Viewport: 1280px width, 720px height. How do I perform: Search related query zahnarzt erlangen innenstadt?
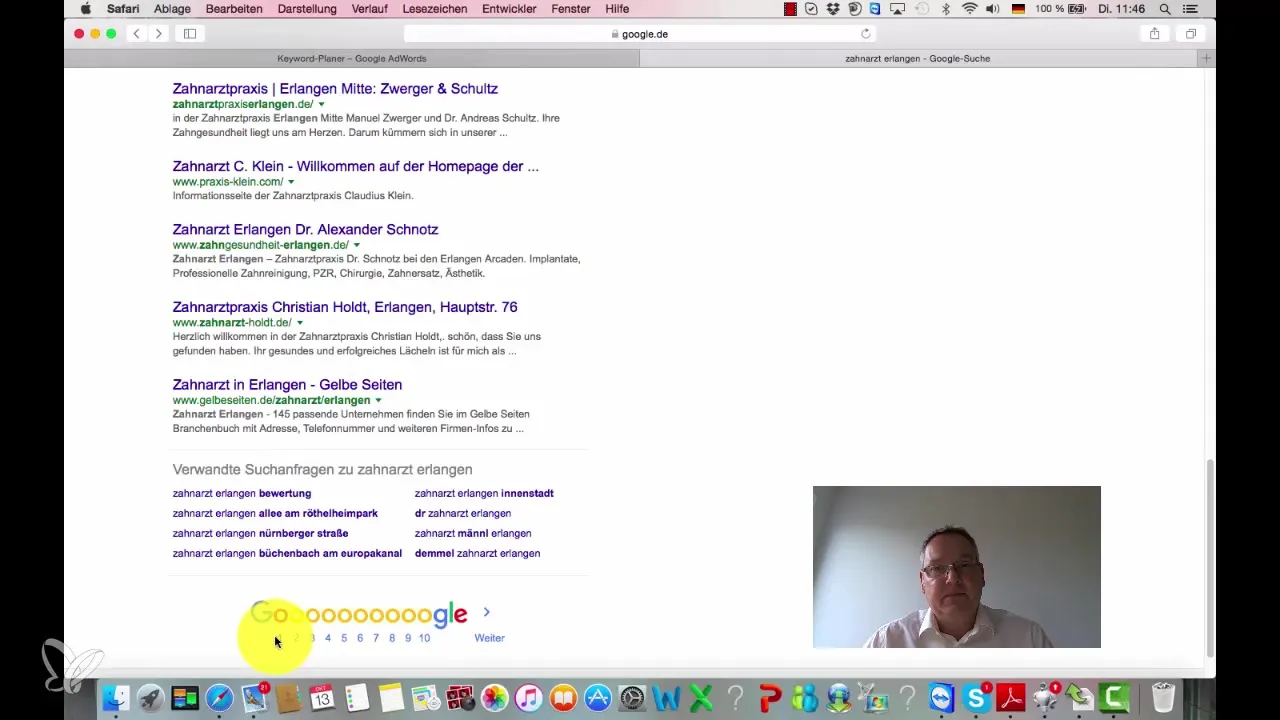coord(484,493)
